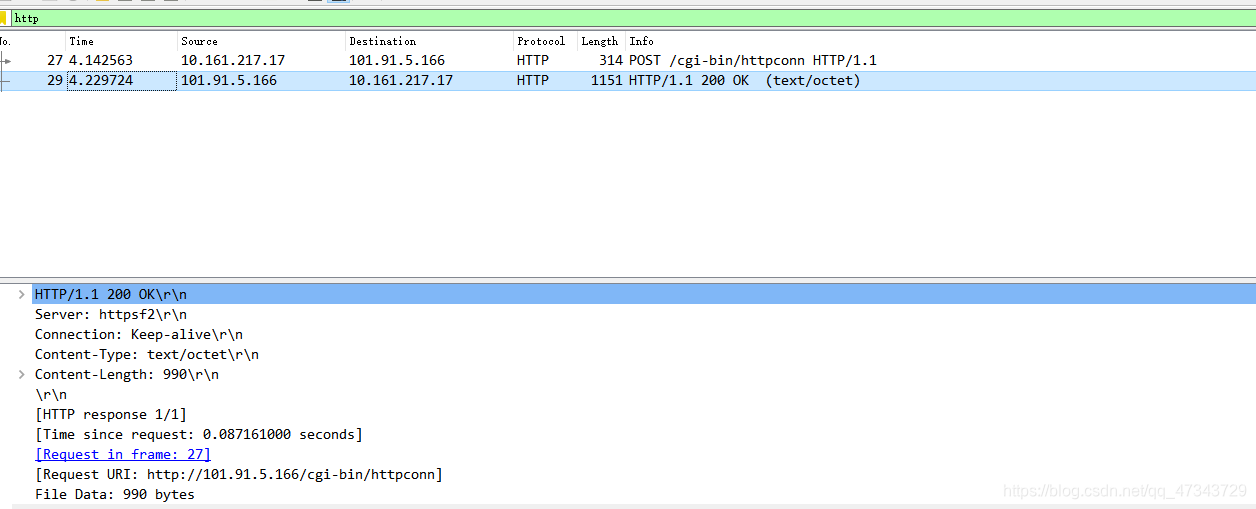The image size is (1256, 509).
Task: Click the length value 1151
Action: (606, 81)
